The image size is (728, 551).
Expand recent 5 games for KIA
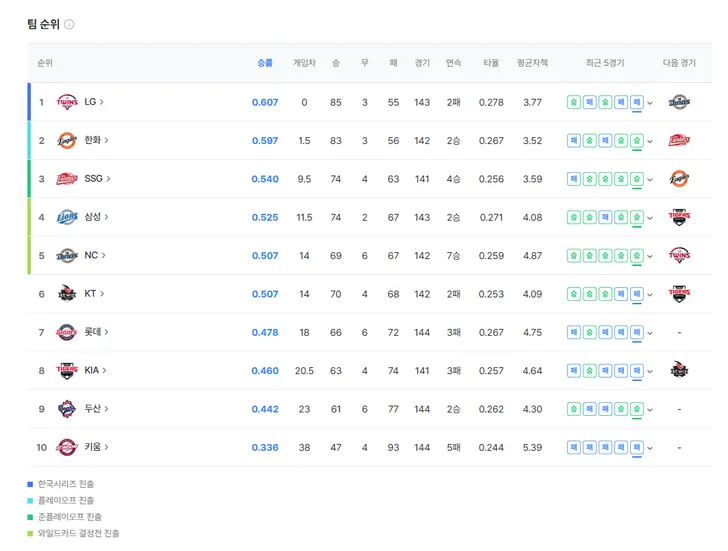[x=650, y=371]
